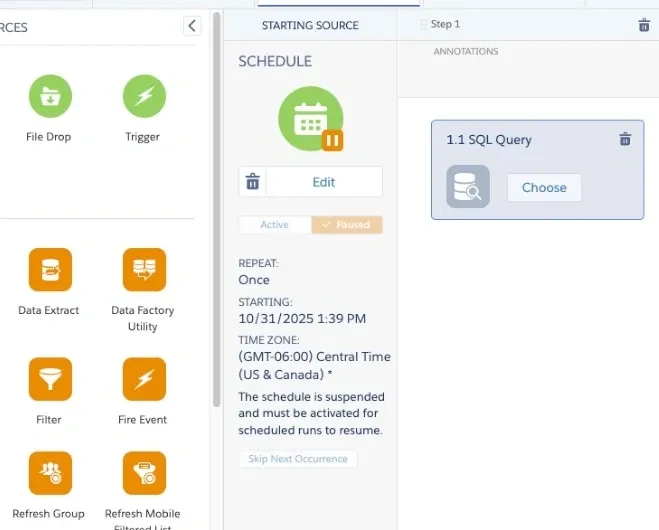Select the File Drop source icon
The height and width of the screenshot is (530, 659).
tap(50, 96)
